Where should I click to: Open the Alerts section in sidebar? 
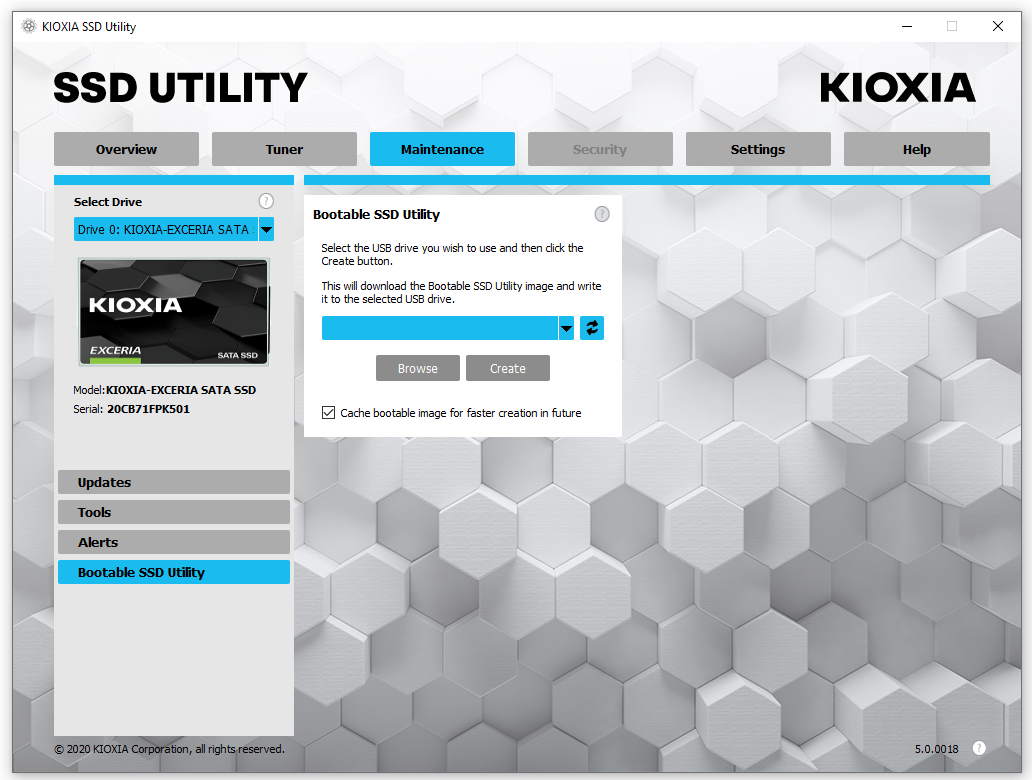(174, 542)
